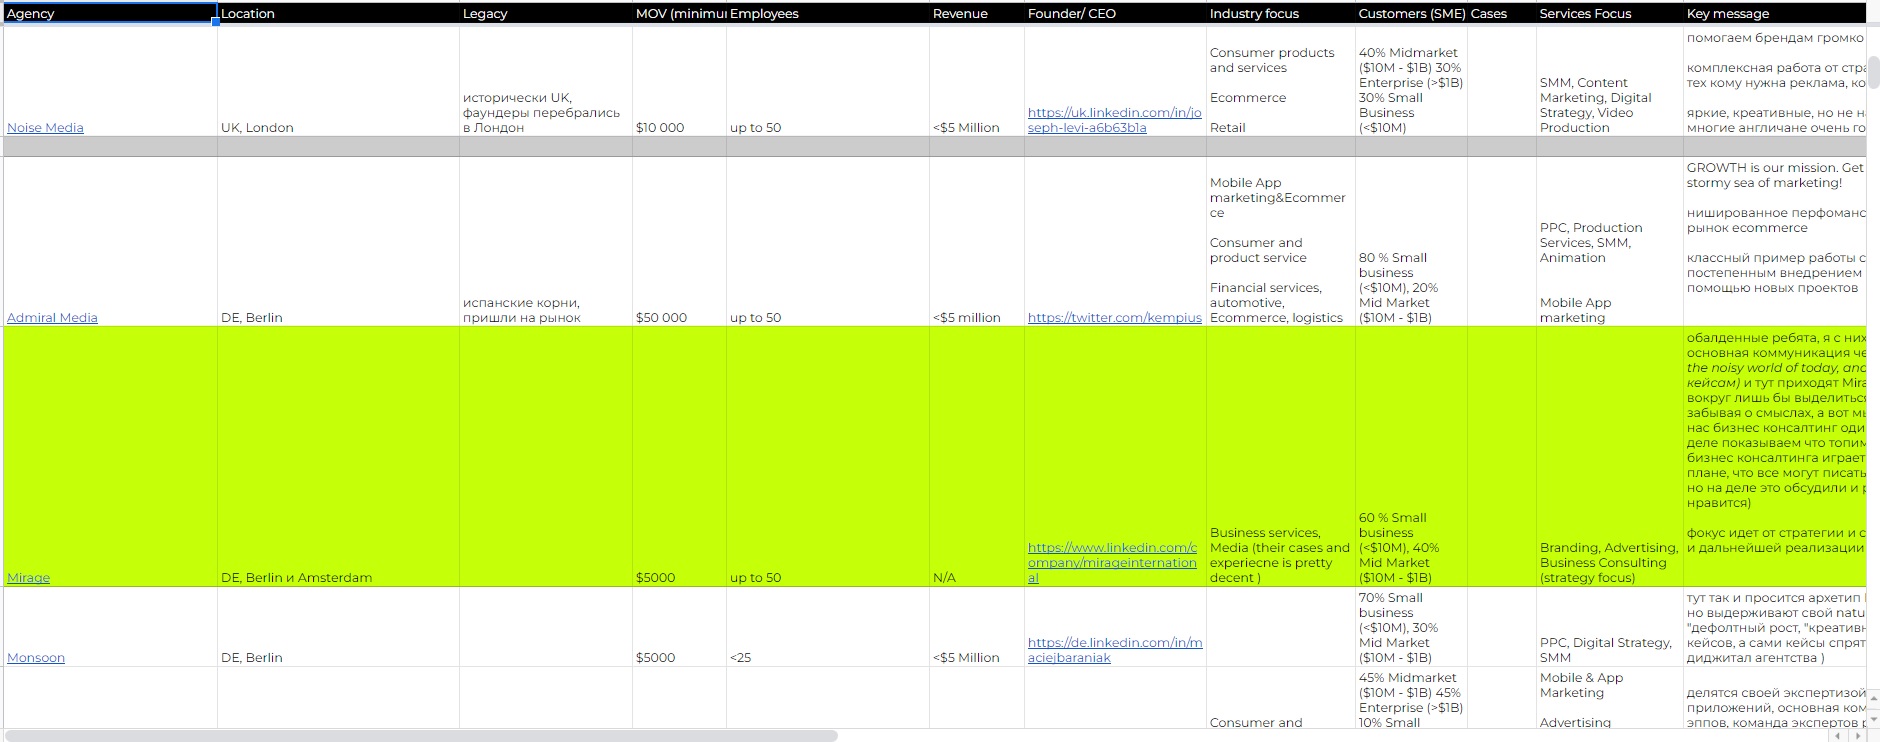Viewport: 1880px width, 742px height.
Task: Select Admiral Media's '<$5 million' revenue cell
Action: point(977,242)
